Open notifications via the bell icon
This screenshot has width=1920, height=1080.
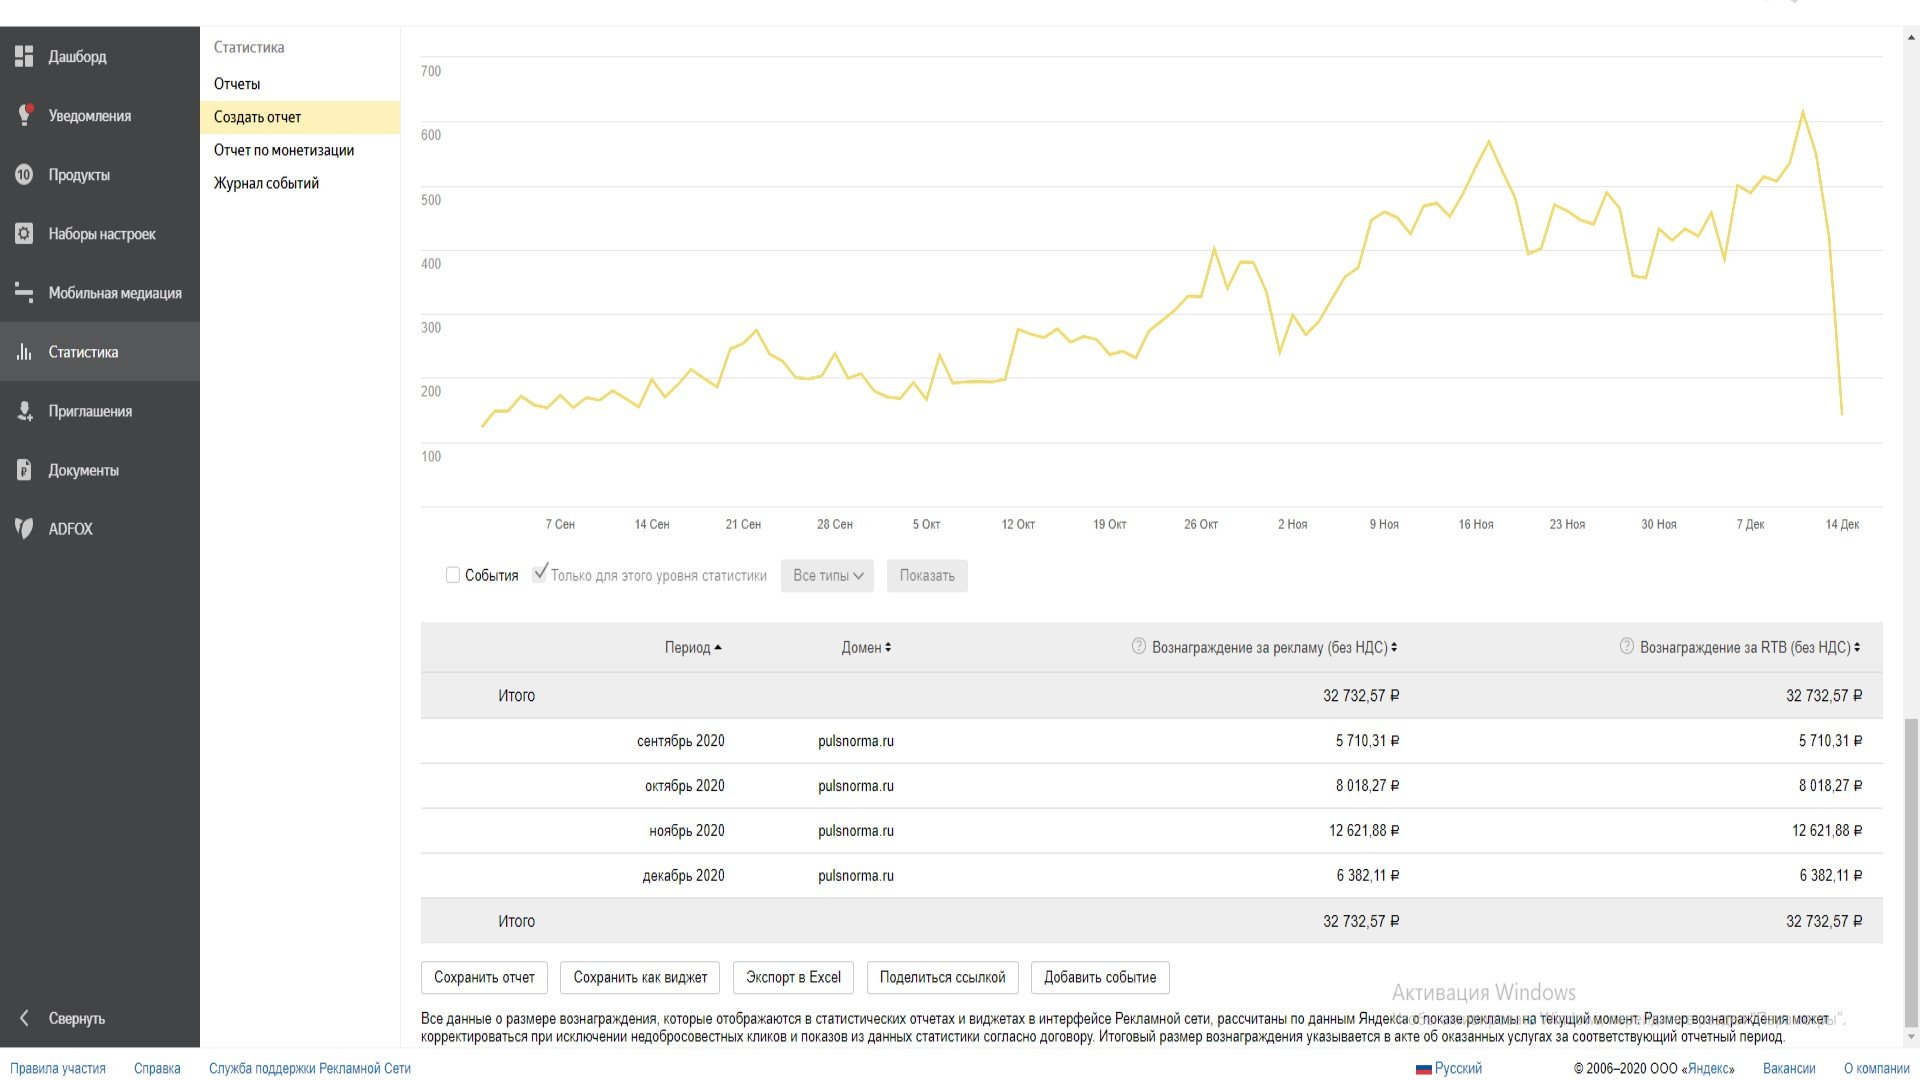coord(24,116)
